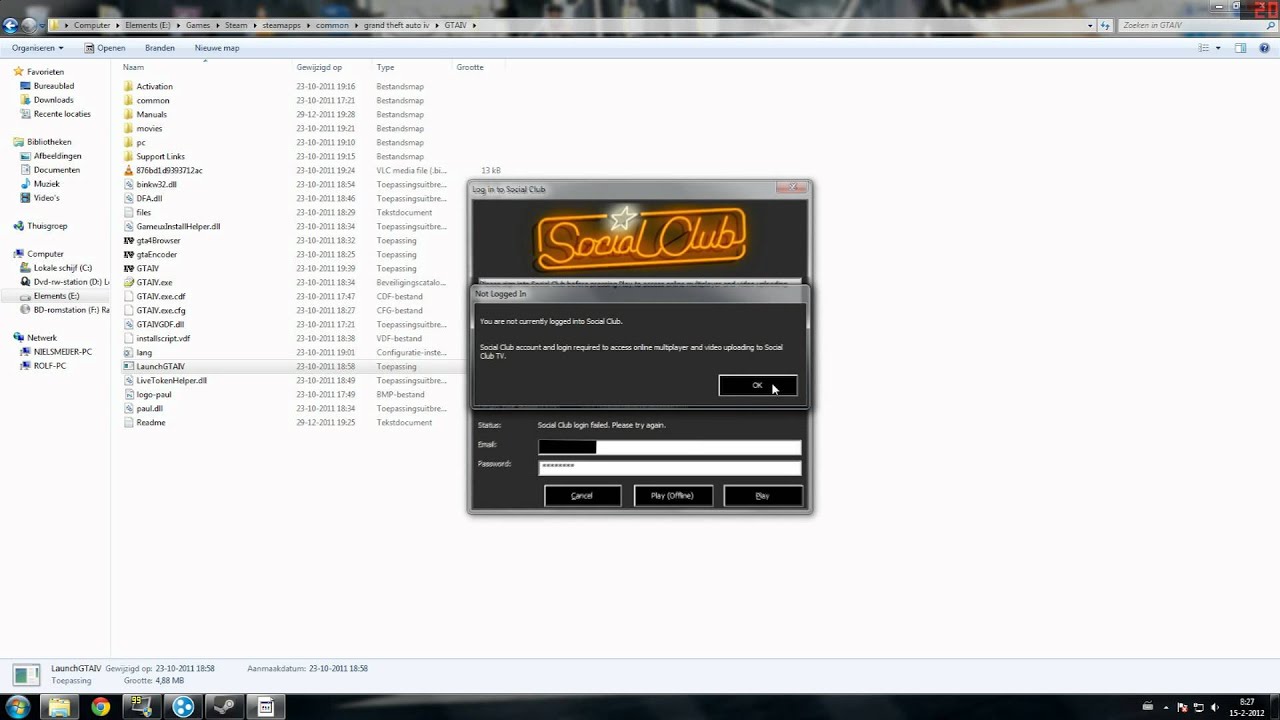Select the Manuals folder icon
Screen dimensions: 1280x720
coord(128,115)
